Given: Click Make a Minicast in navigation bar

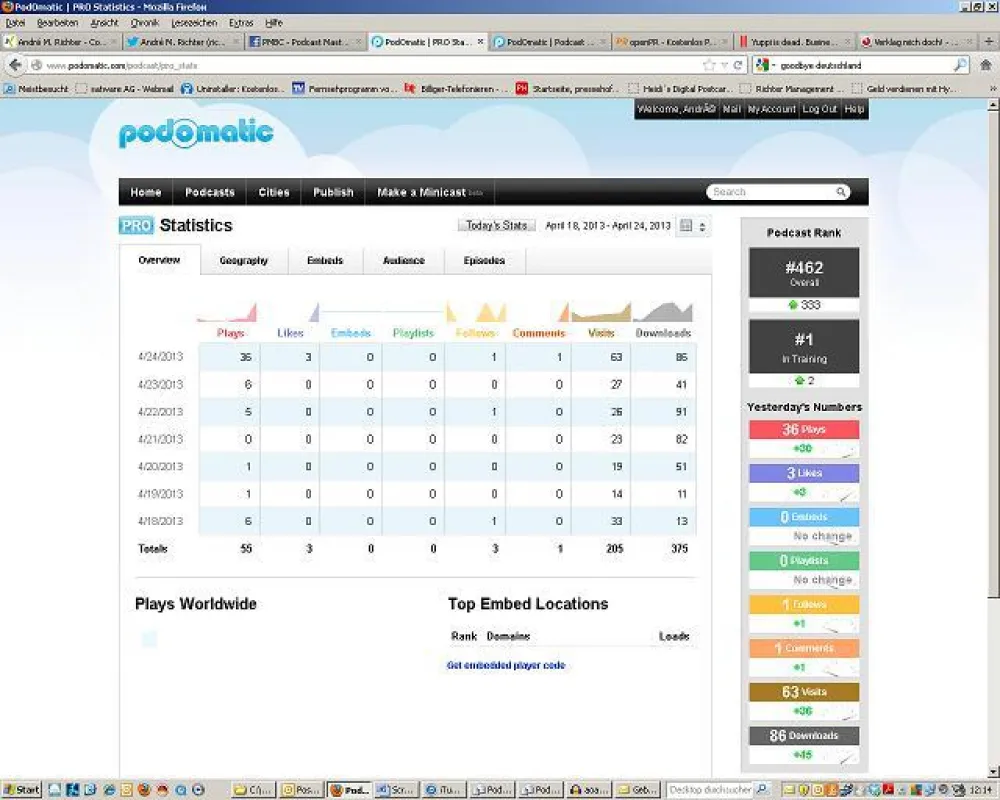Looking at the screenshot, I should pyautogui.click(x=429, y=192).
